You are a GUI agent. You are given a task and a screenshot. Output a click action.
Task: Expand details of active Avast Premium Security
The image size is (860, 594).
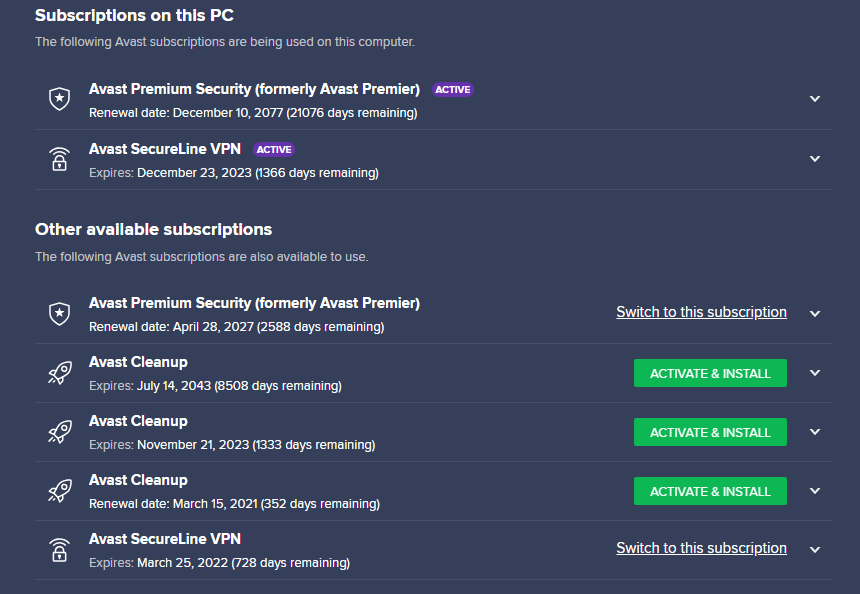coord(815,99)
